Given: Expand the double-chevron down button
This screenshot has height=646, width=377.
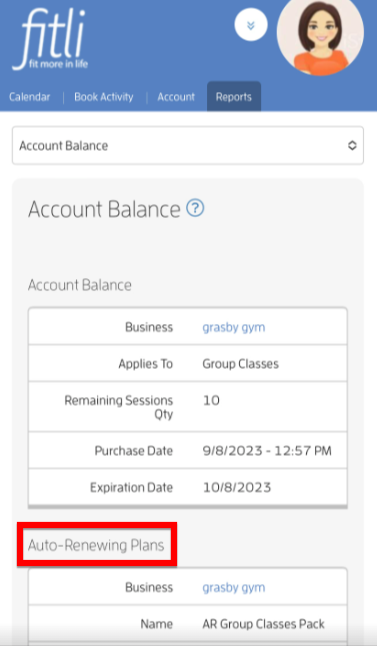Looking at the screenshot, I should (x=251, y=25).
